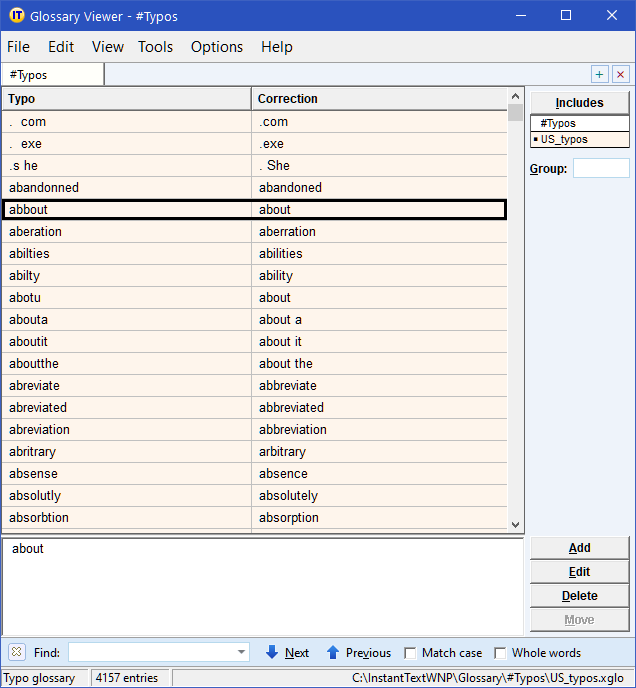Viewport: 636px width, 688px height.
Task: Enable the Whole words checkbox
Action: [500, 653]
